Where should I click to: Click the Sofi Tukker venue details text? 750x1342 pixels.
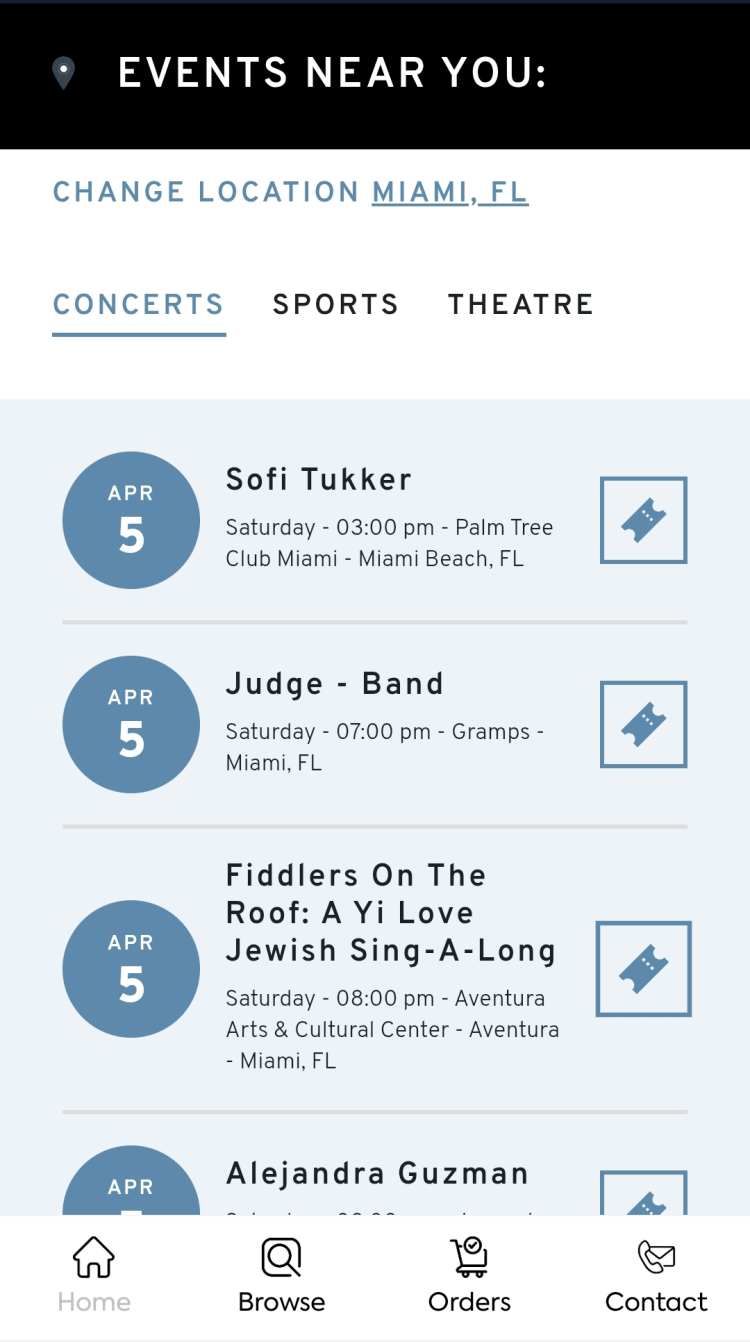(x=389, y=543)
